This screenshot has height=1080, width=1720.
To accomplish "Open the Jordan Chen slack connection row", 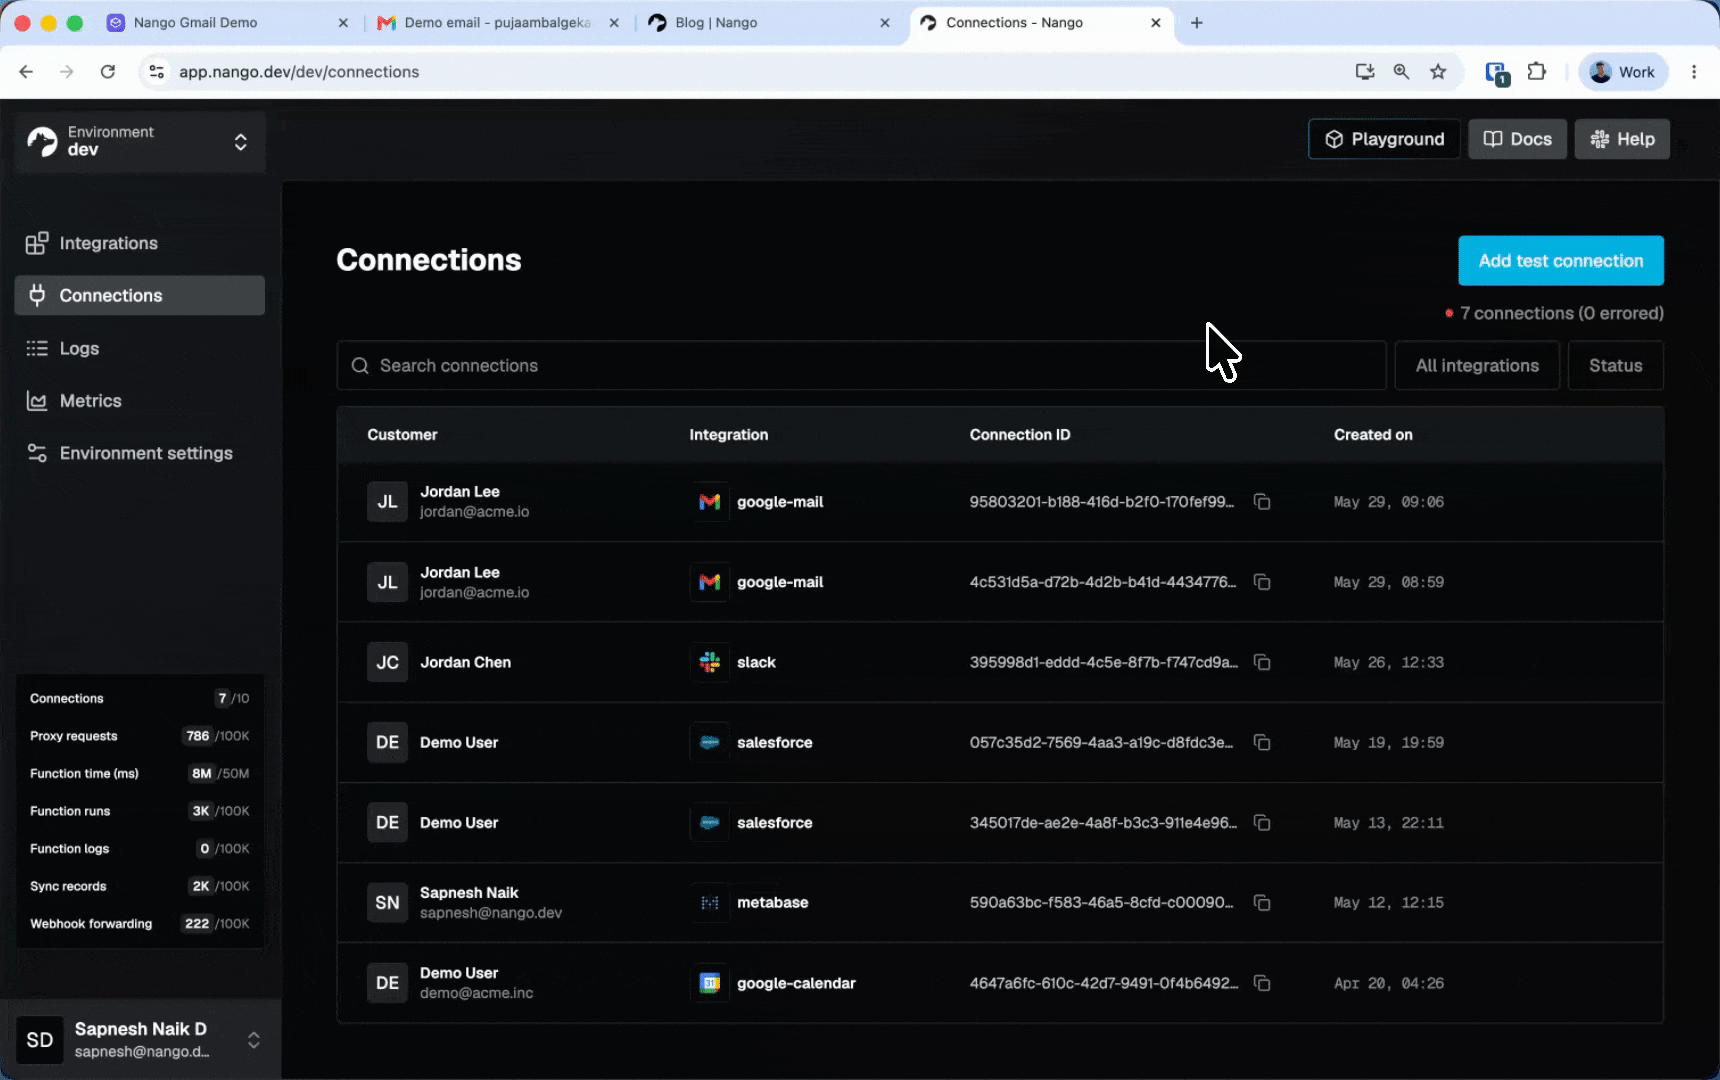I will click(x=1000, y=662).
